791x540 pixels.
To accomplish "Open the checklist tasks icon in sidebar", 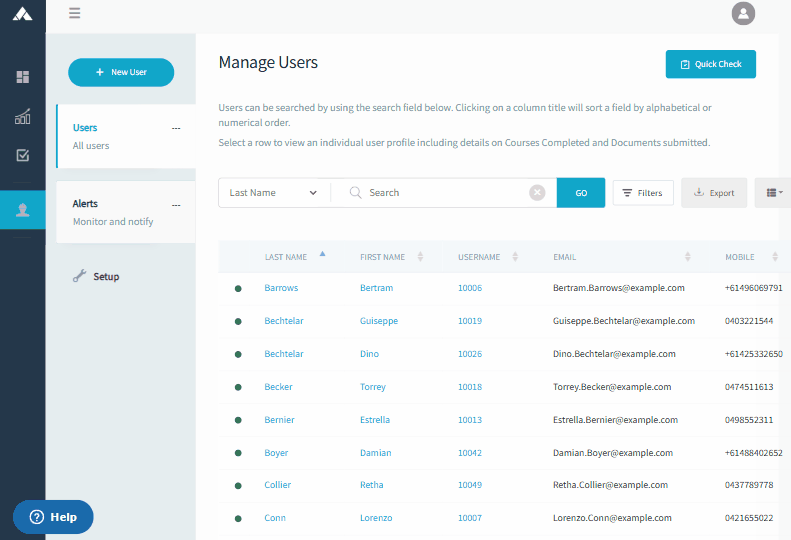I will coord(23,155).
